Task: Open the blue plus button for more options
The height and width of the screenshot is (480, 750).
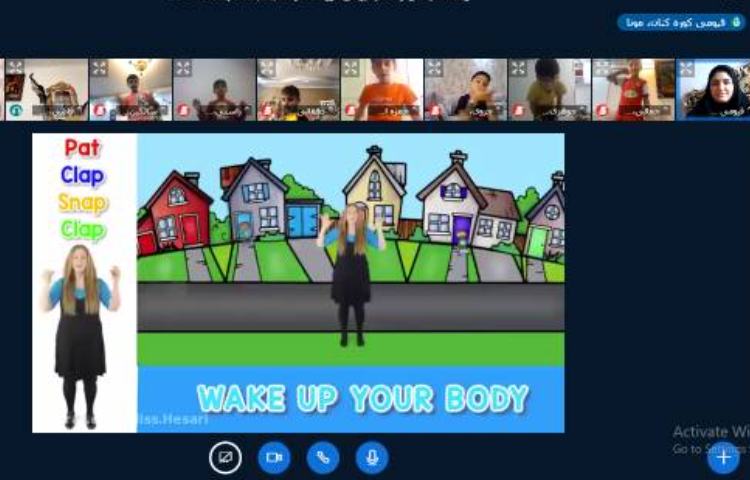Action: 723,457
